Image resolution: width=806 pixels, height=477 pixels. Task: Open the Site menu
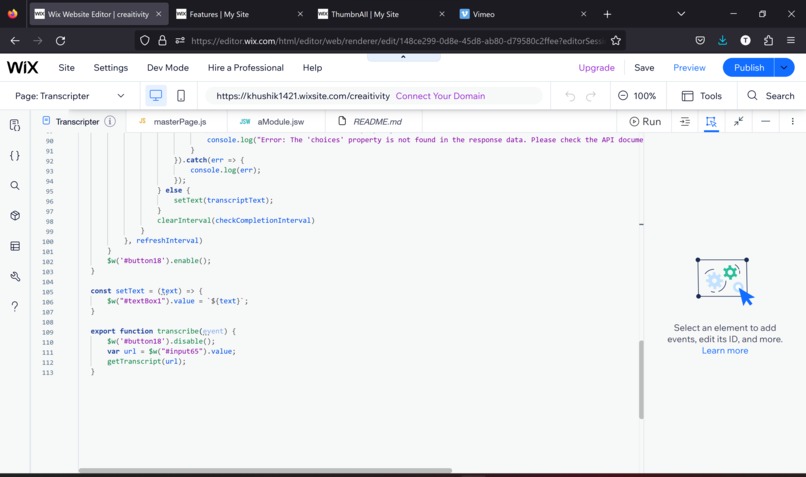click(x=66, y=67)
